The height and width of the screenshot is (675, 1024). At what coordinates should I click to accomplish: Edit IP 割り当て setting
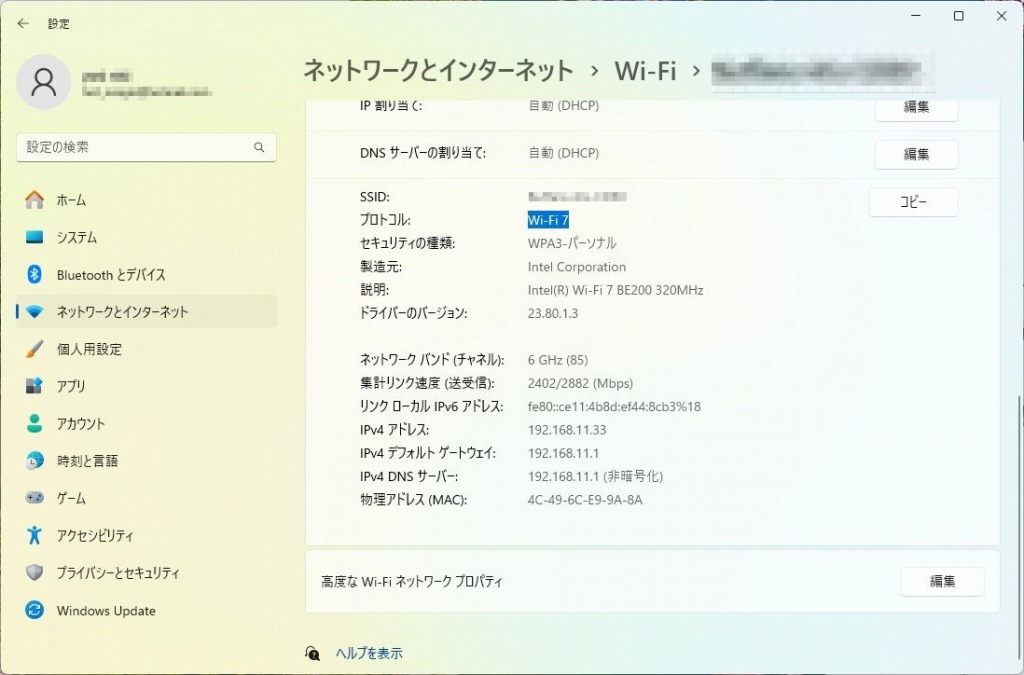point(916,108)
